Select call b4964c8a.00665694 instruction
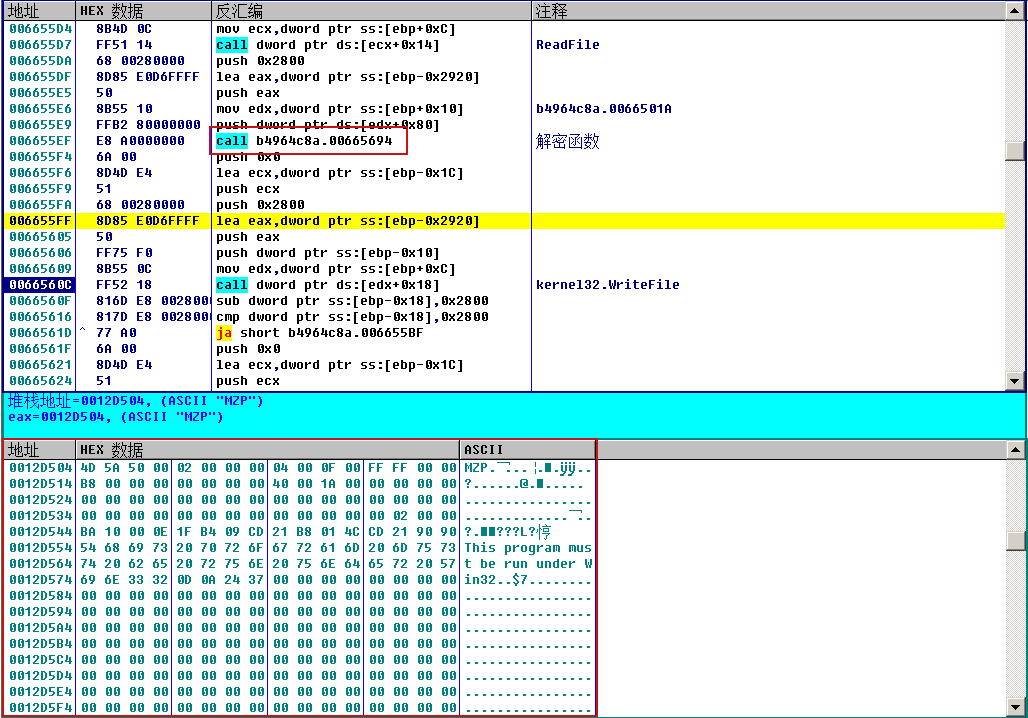The height and width of the screenshot is (718, 1028). pos(304,141)
